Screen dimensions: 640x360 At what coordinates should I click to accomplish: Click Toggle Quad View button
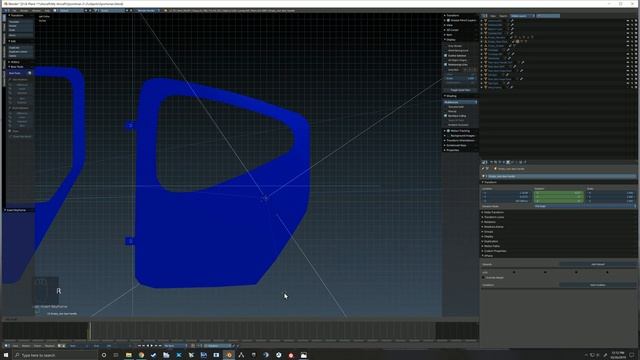point(460,90)
